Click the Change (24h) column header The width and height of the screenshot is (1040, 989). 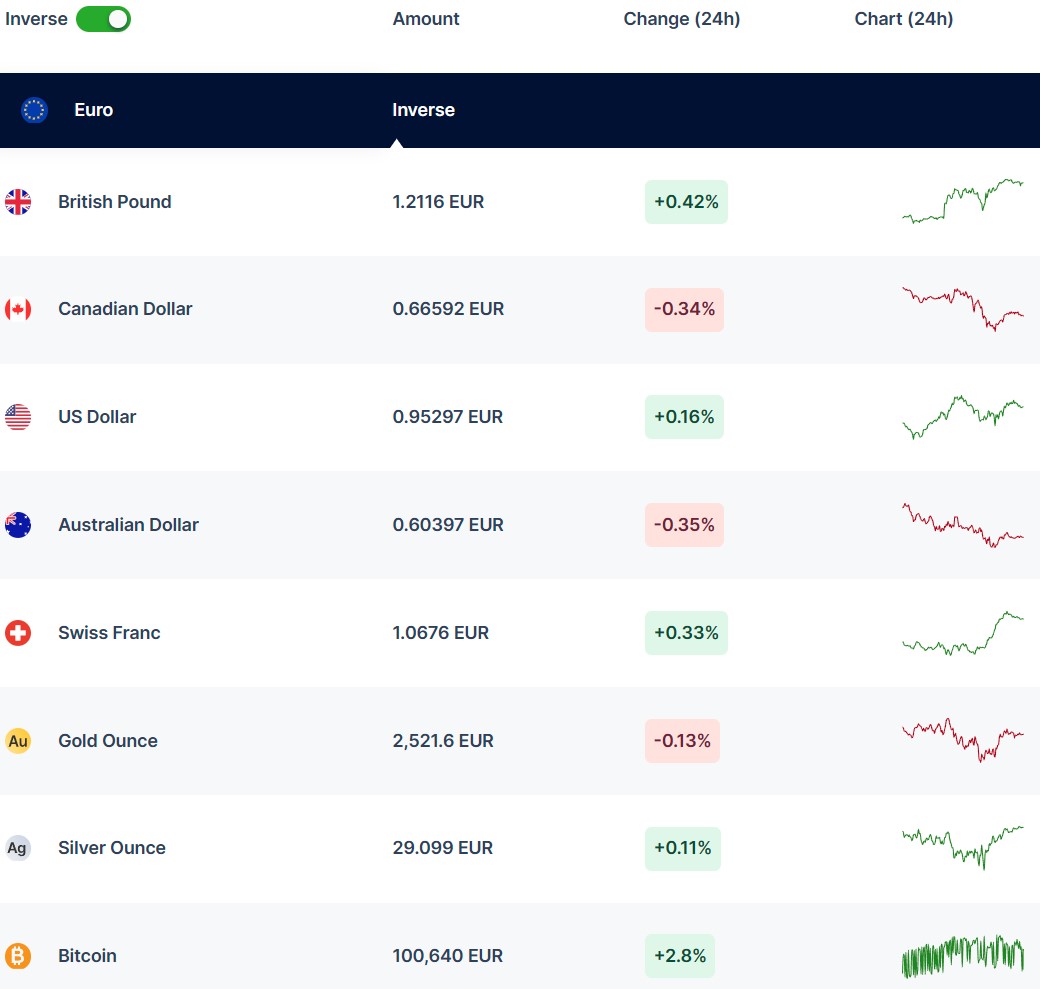click(681, 19)
